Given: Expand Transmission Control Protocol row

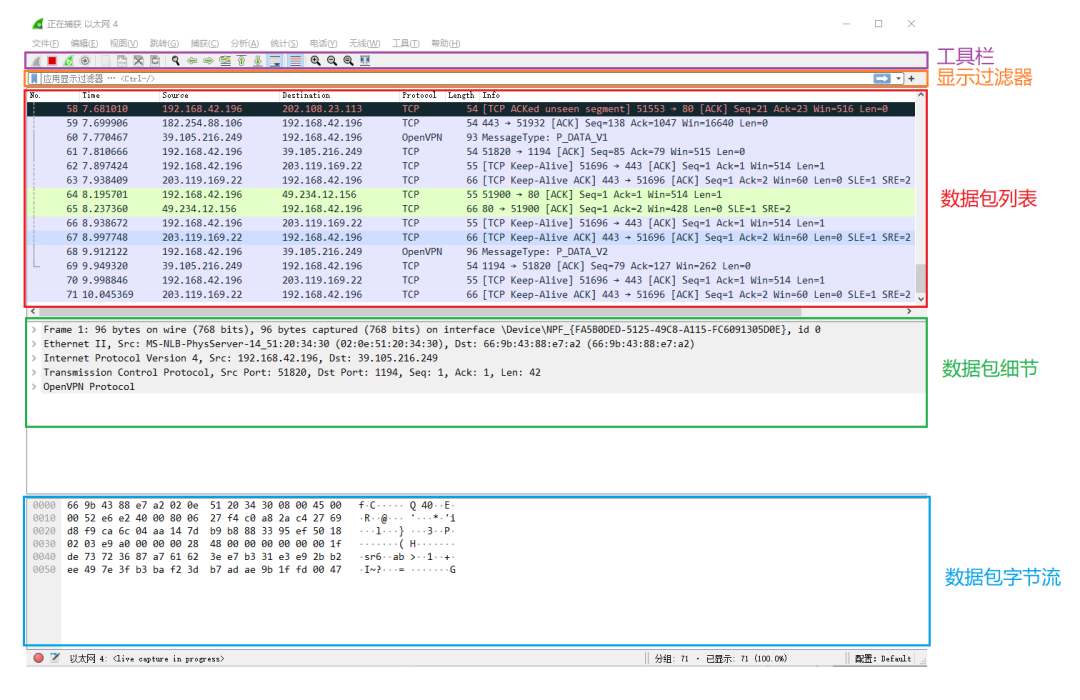Looking at the screenshot, I should coord(34,373).
